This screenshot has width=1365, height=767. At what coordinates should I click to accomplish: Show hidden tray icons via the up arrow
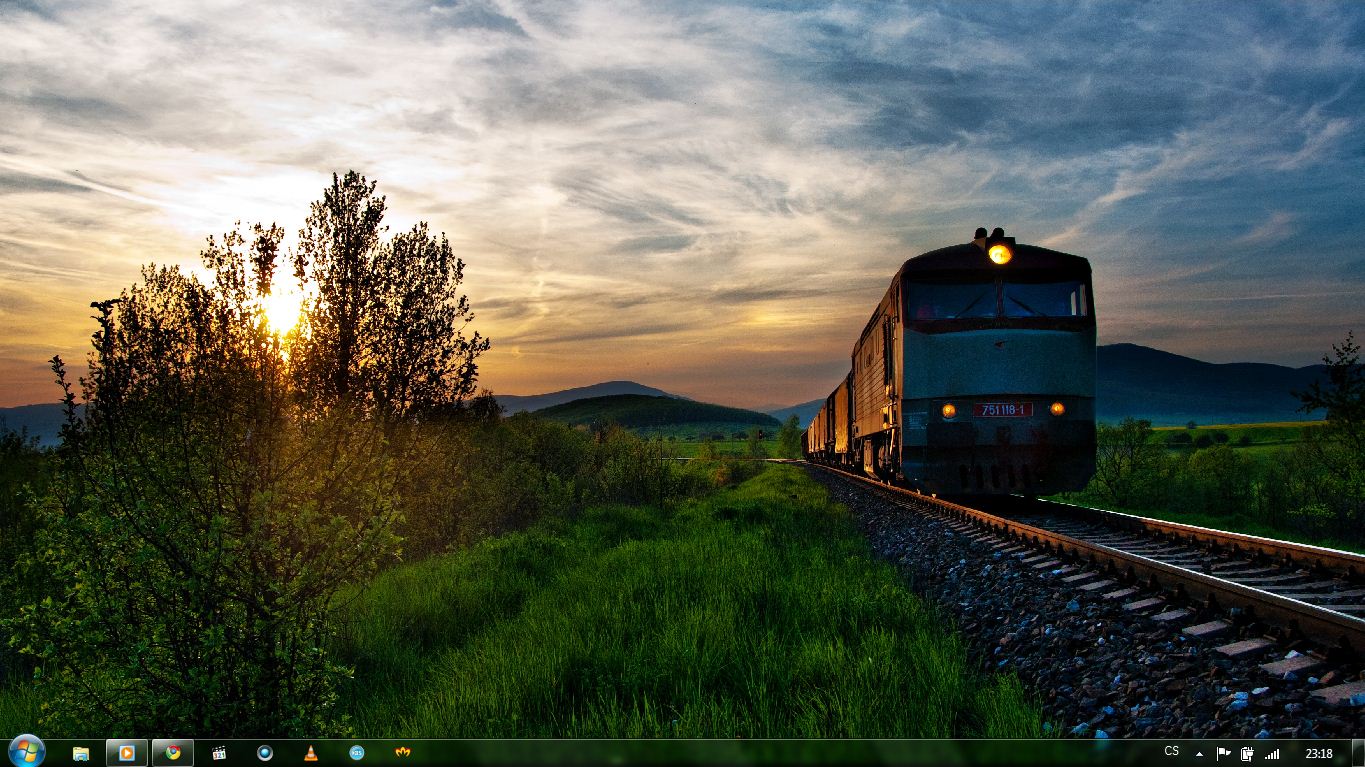(1199, 754)
